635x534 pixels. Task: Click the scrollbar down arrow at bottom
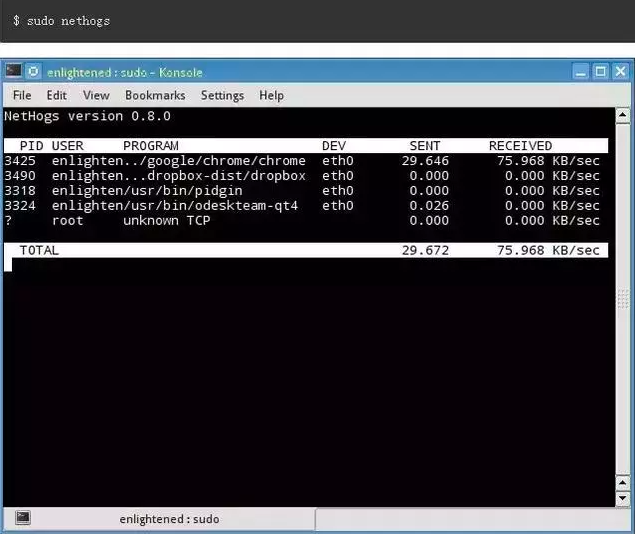click(x=622, y=498)
